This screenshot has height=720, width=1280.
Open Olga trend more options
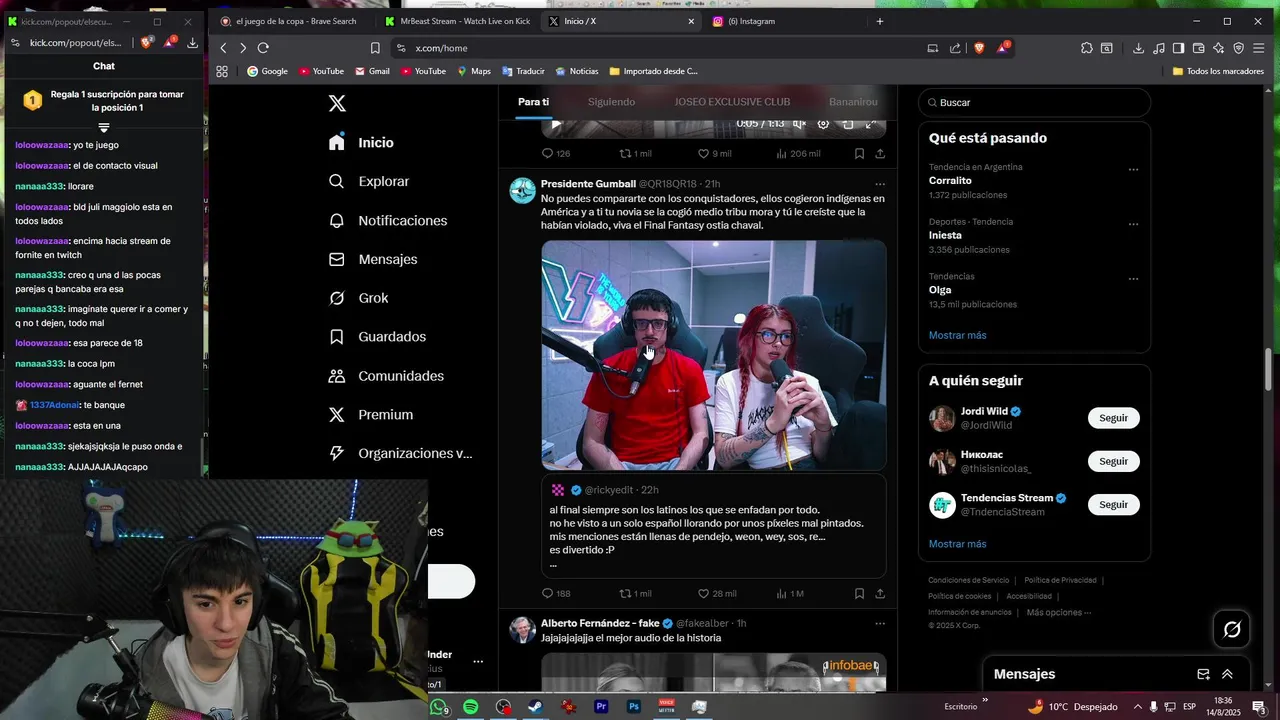1133,279
